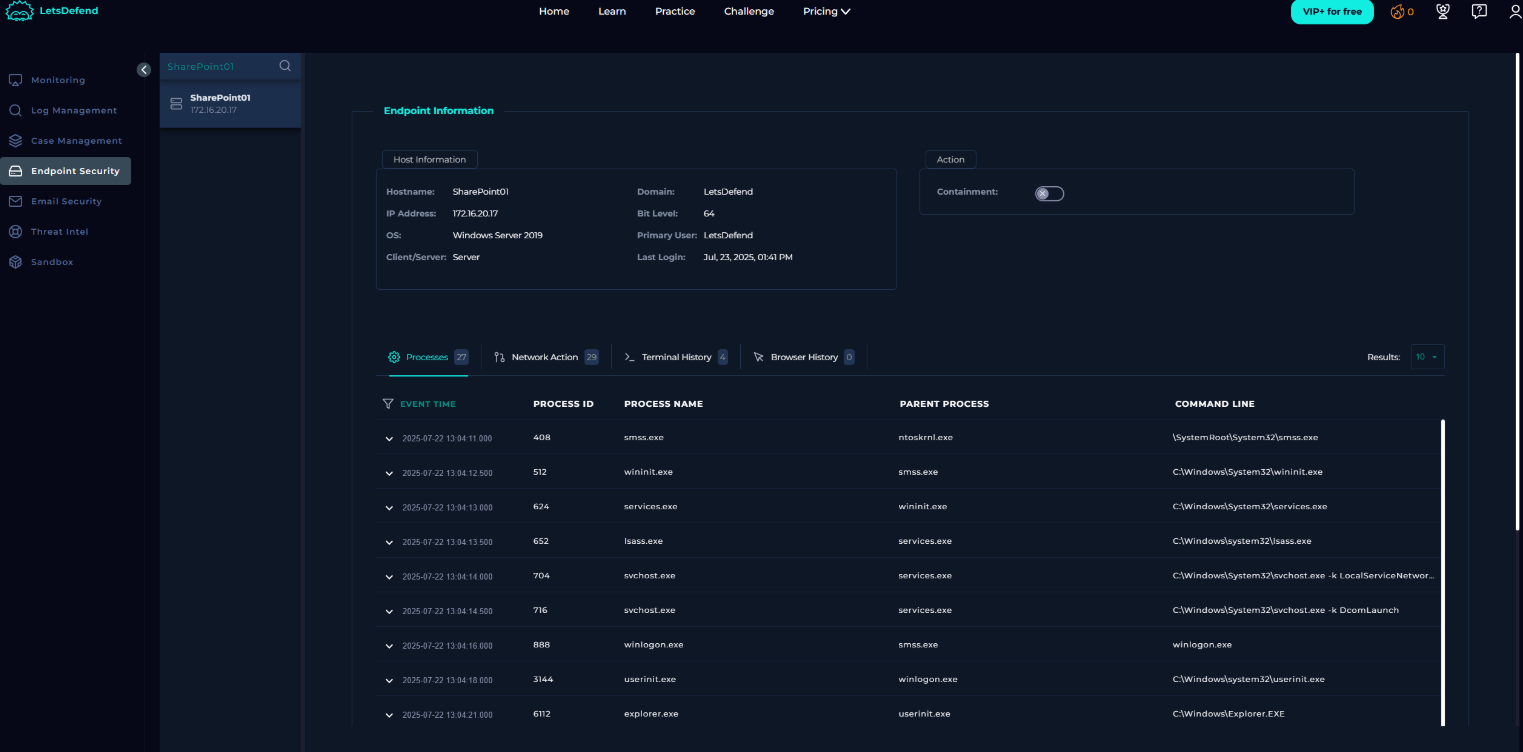Expand the svchost.exe PID 716 row
The image size is (1523, 752).
point(389,611)
